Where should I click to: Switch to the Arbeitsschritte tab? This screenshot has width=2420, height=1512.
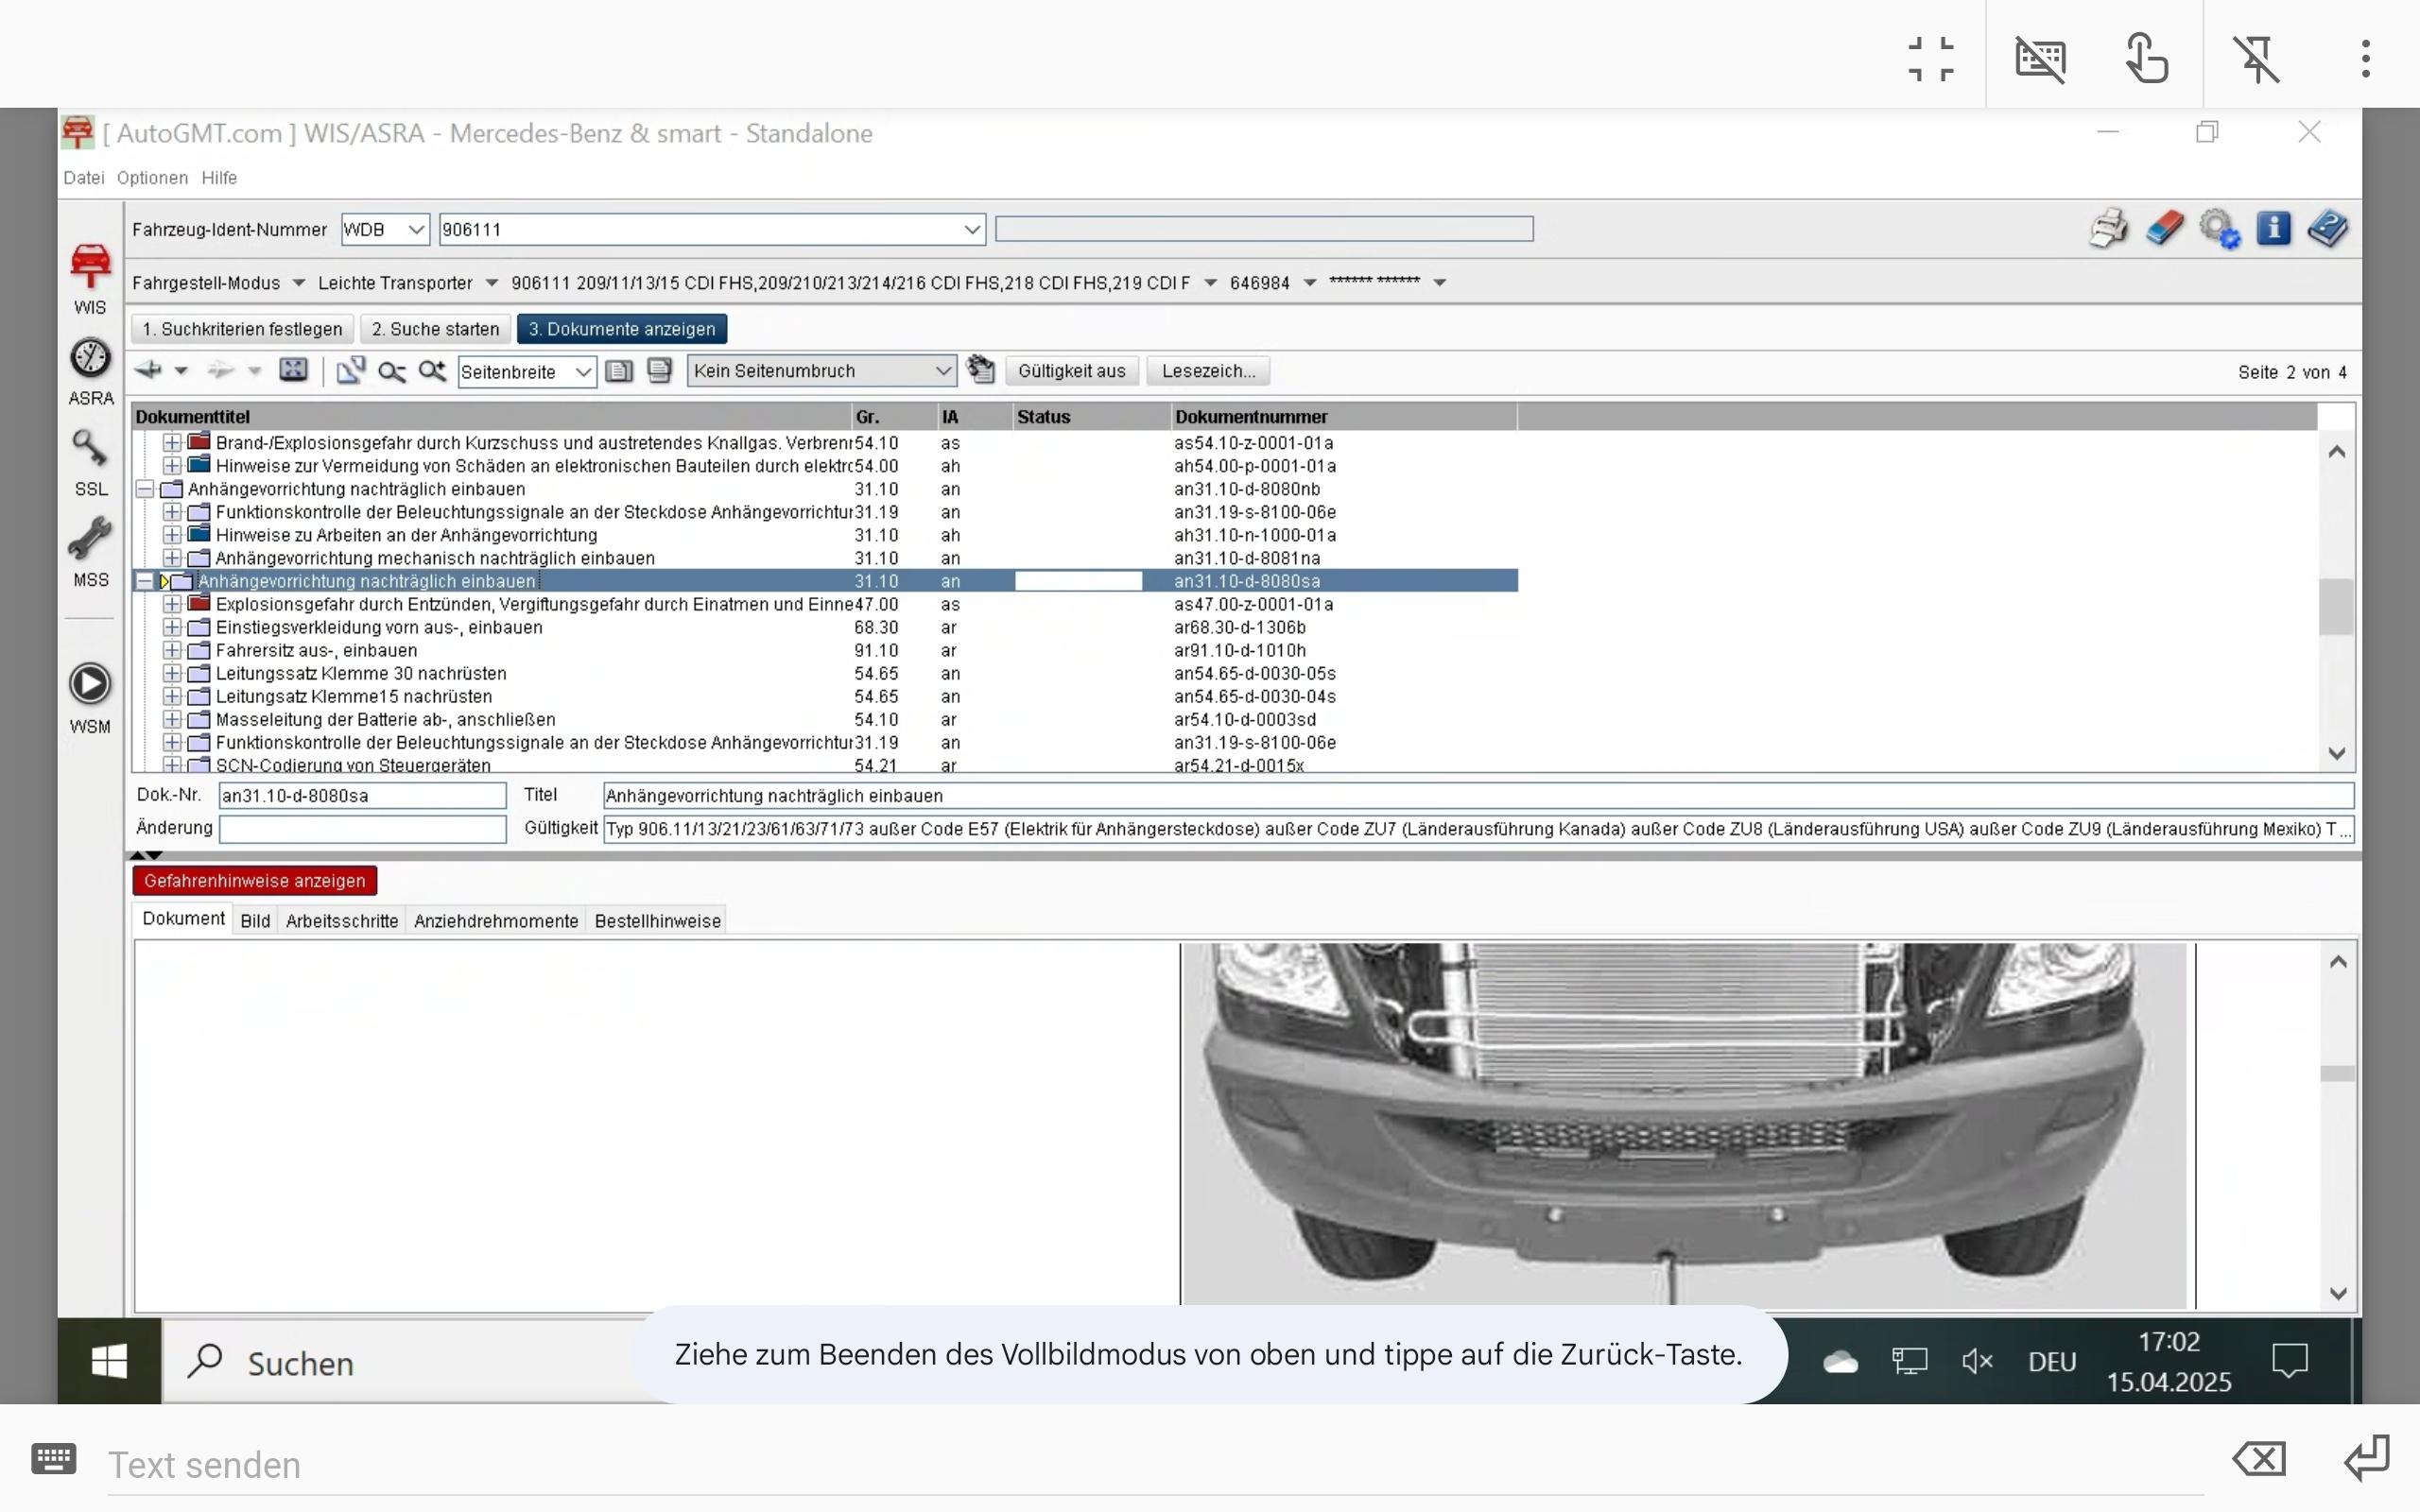(342, 921)
